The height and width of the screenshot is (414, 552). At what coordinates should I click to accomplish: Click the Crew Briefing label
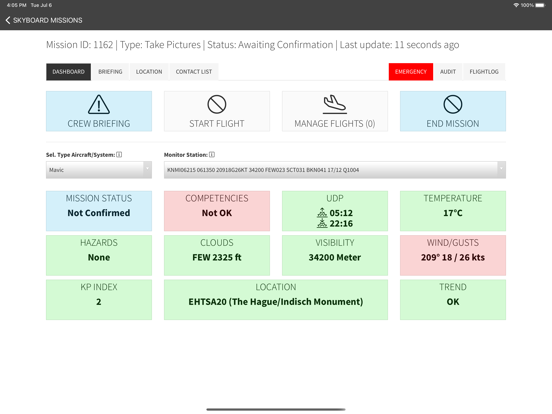(99, 124)
